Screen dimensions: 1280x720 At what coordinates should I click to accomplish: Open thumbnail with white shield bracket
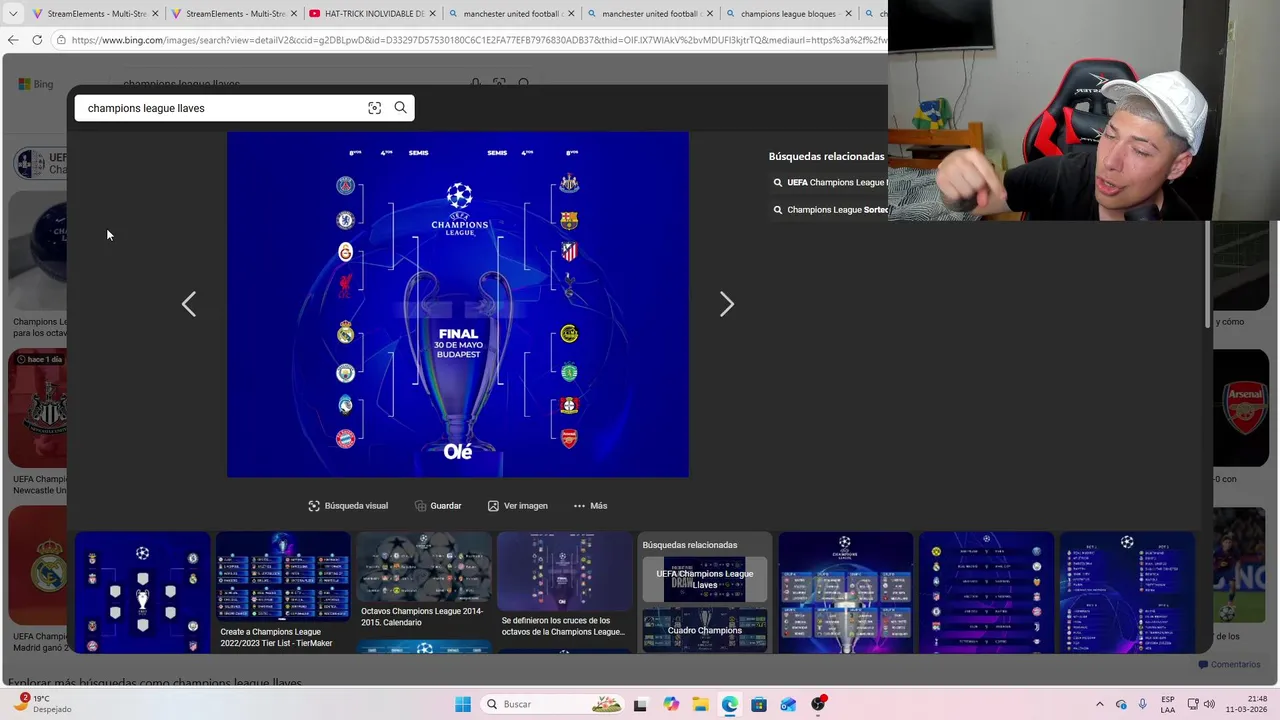143,593
